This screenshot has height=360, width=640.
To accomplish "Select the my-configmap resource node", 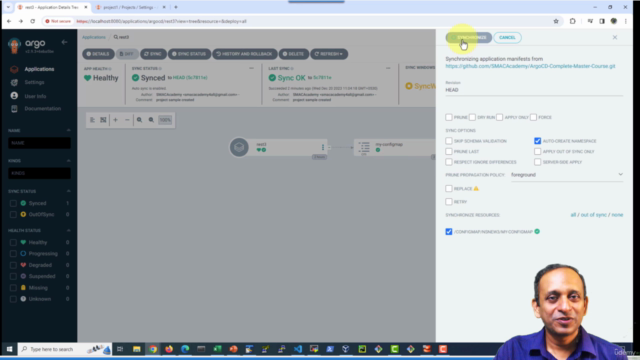I will point(395,147).
